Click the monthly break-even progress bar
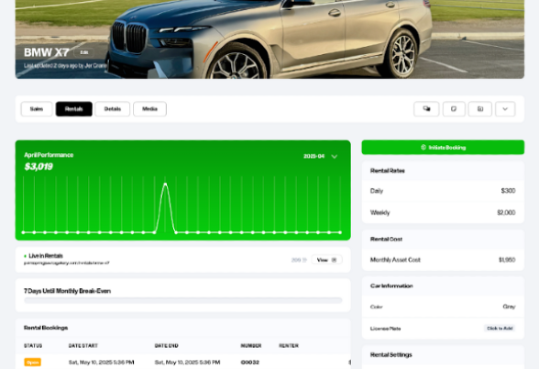The height and width of the screenshot is (369, 539). pos(183,301)
